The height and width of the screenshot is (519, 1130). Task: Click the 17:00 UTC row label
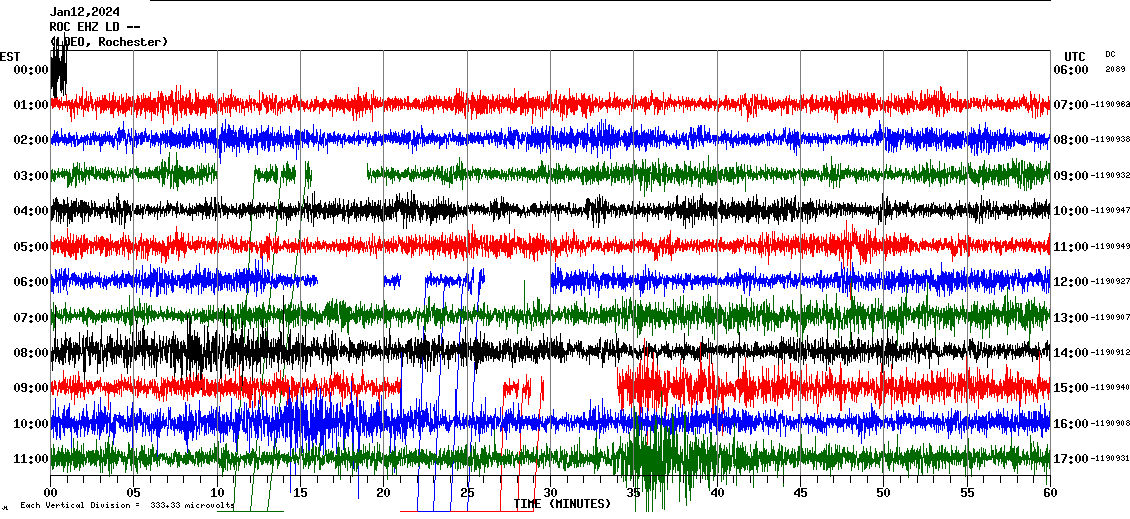coord(1069,459)
